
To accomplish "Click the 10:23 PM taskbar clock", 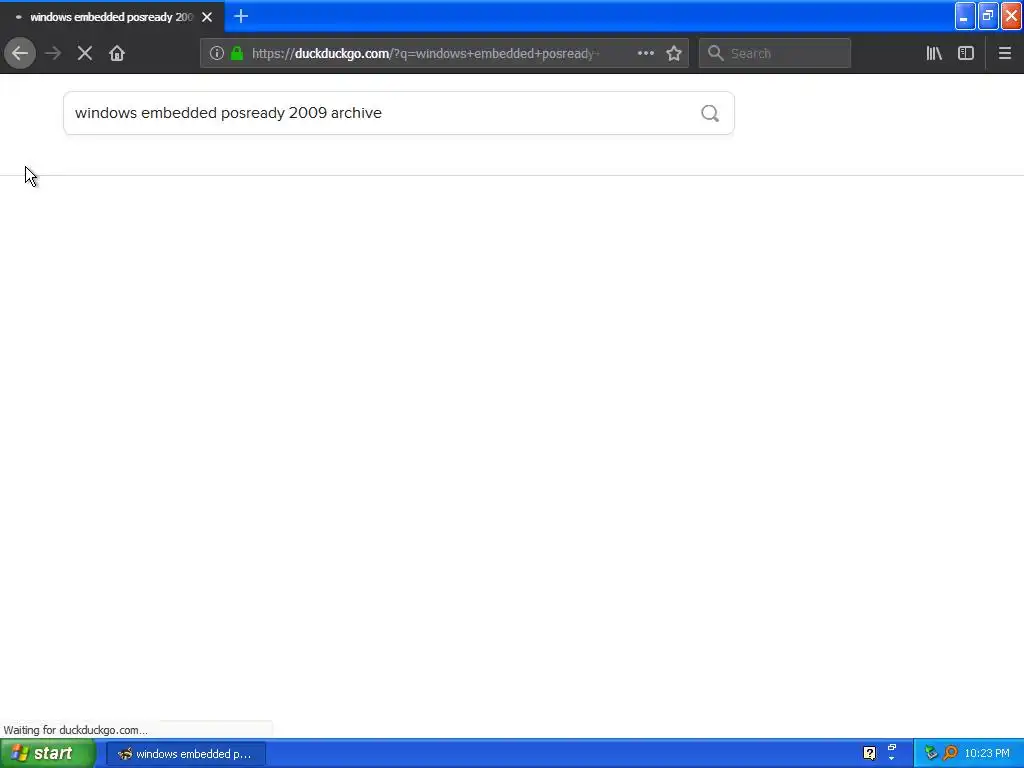I will pyautogui.click(x=987, y=754).
